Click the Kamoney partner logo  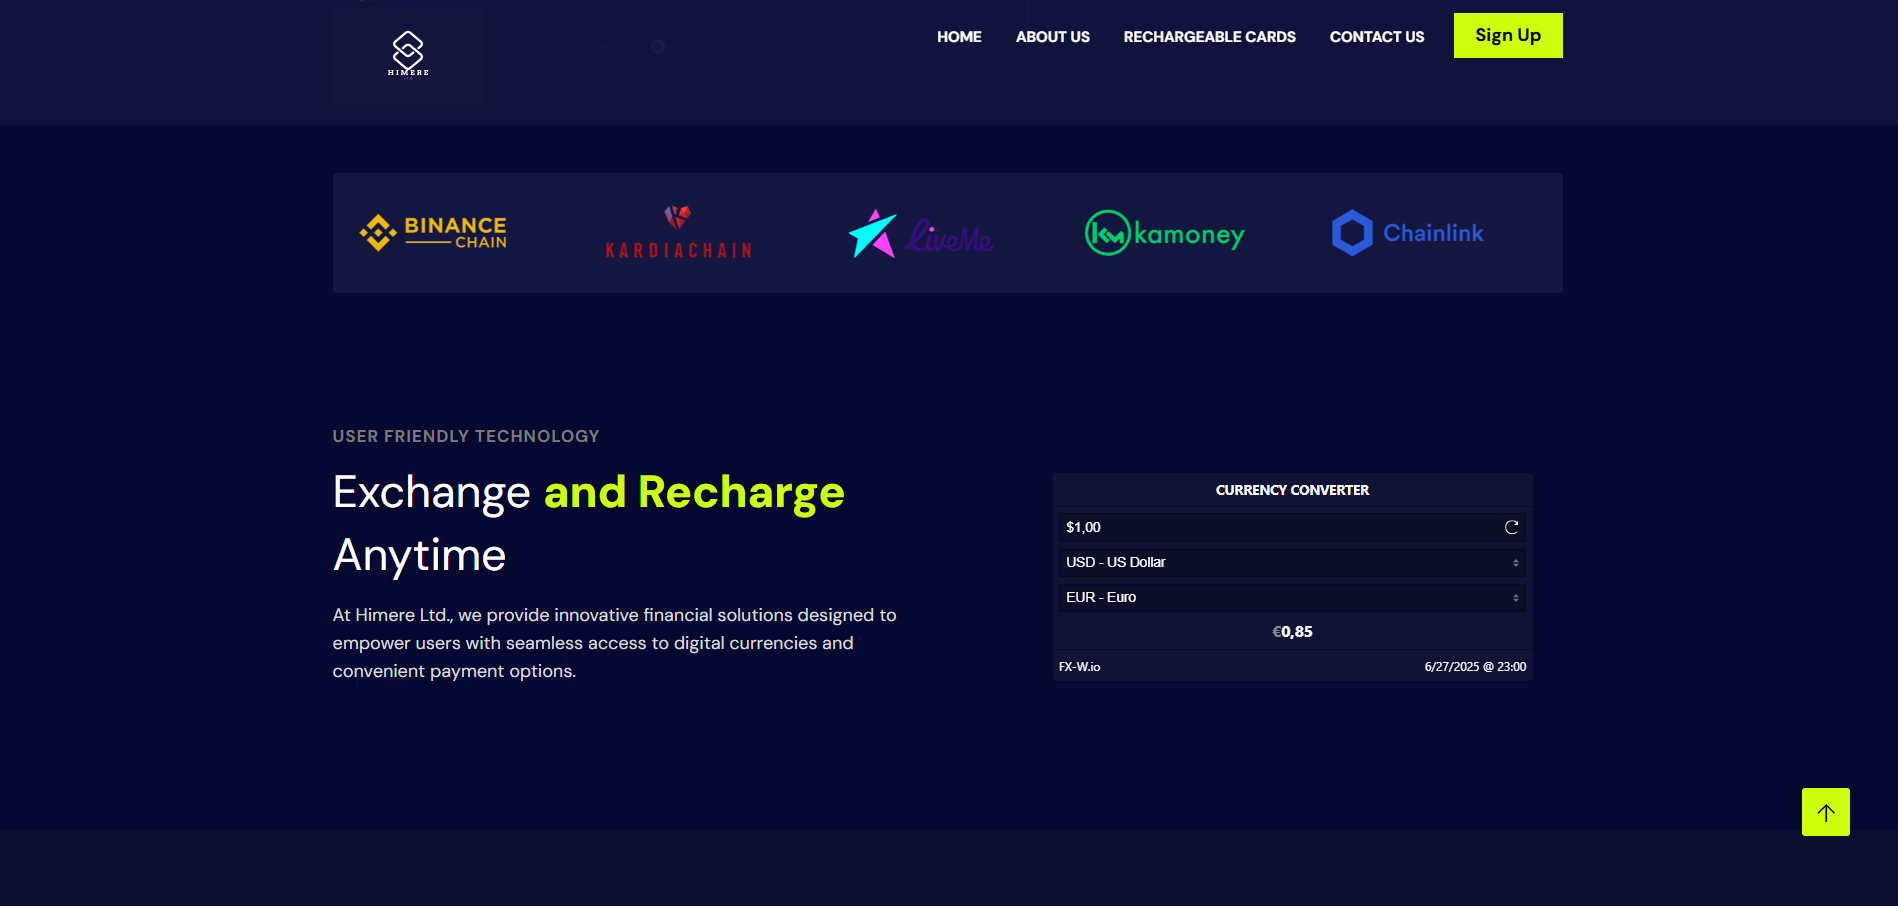coord(1165,233)
